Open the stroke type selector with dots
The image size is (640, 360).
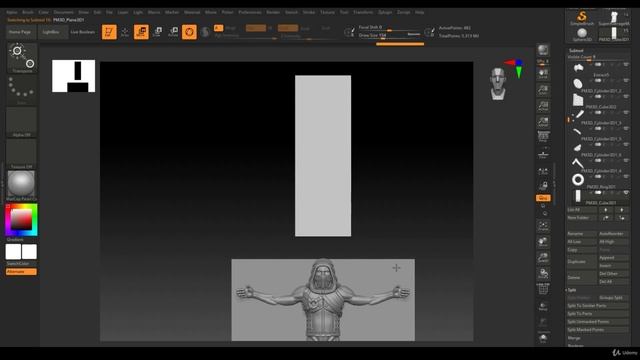pos(22,89)
